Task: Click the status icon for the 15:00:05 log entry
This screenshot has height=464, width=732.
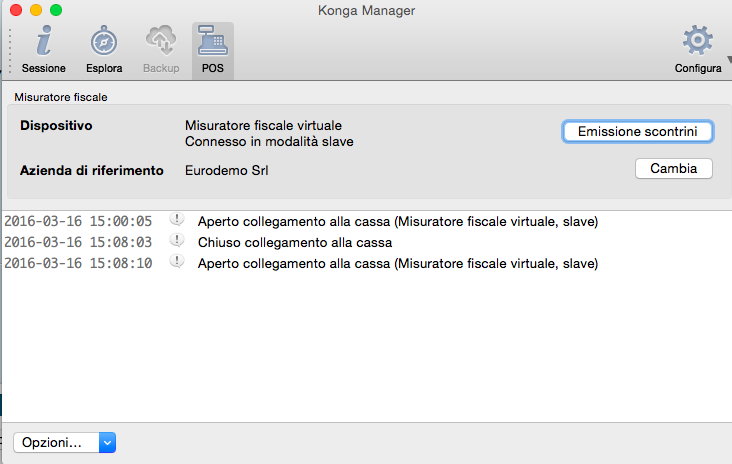Action: coord(177,220)
